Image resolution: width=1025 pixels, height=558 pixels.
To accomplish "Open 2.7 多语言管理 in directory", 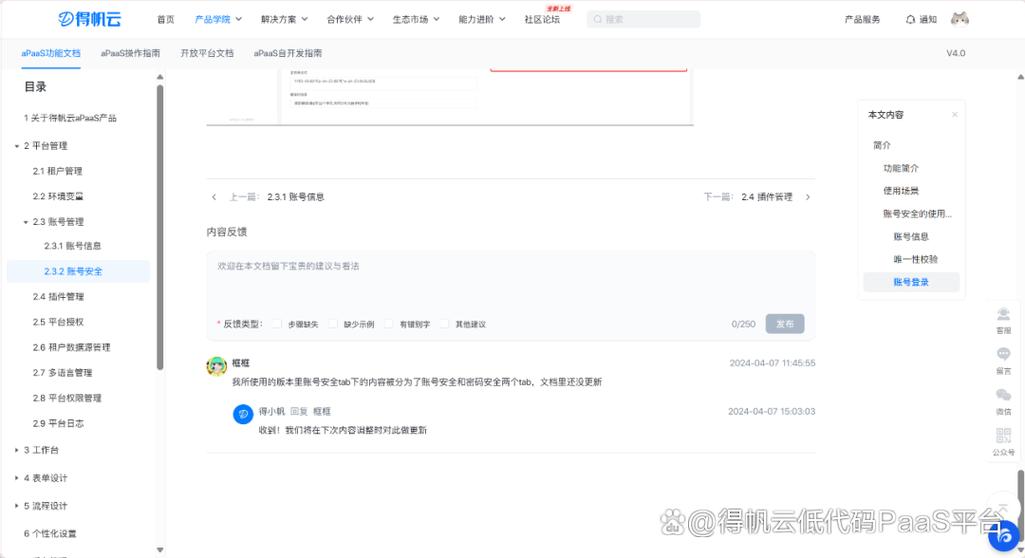I will (63, 373).
